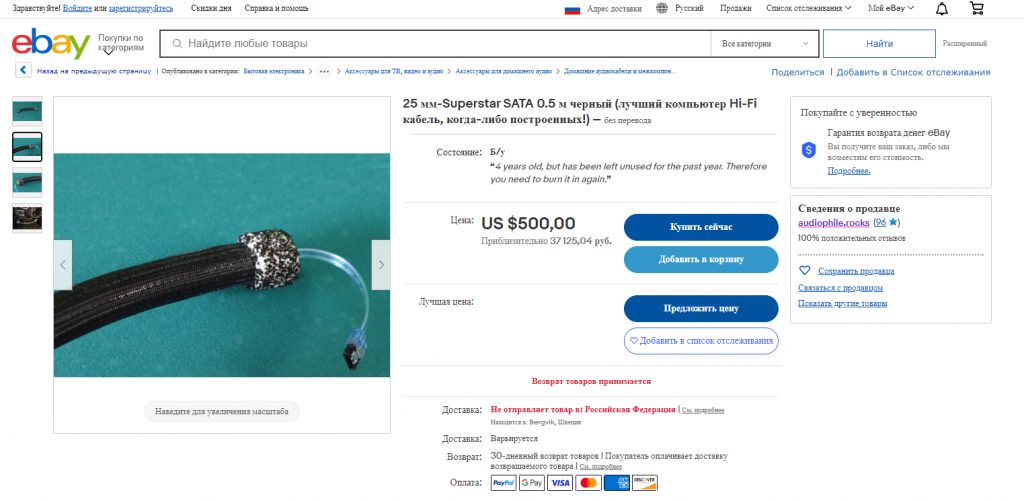The image size is (1024, 501).
Task: Show previous product image arrow
Action: coord(63,265)
